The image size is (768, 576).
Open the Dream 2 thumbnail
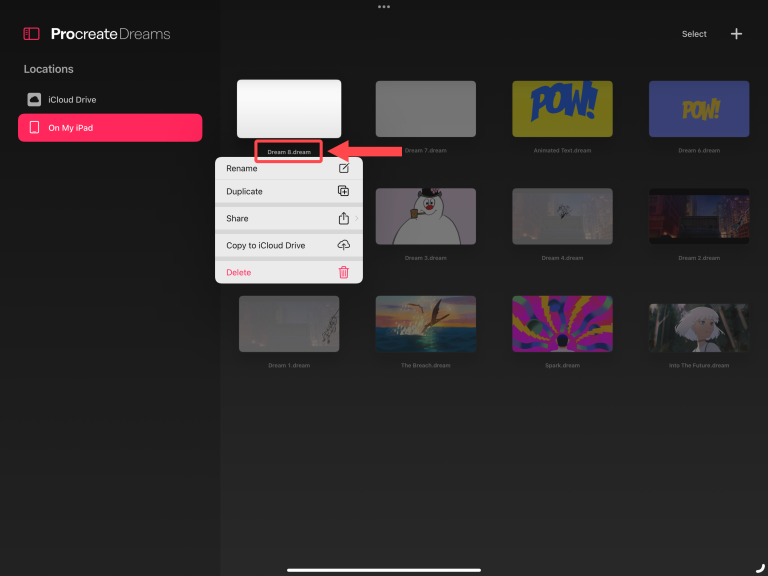pos(699,216)
